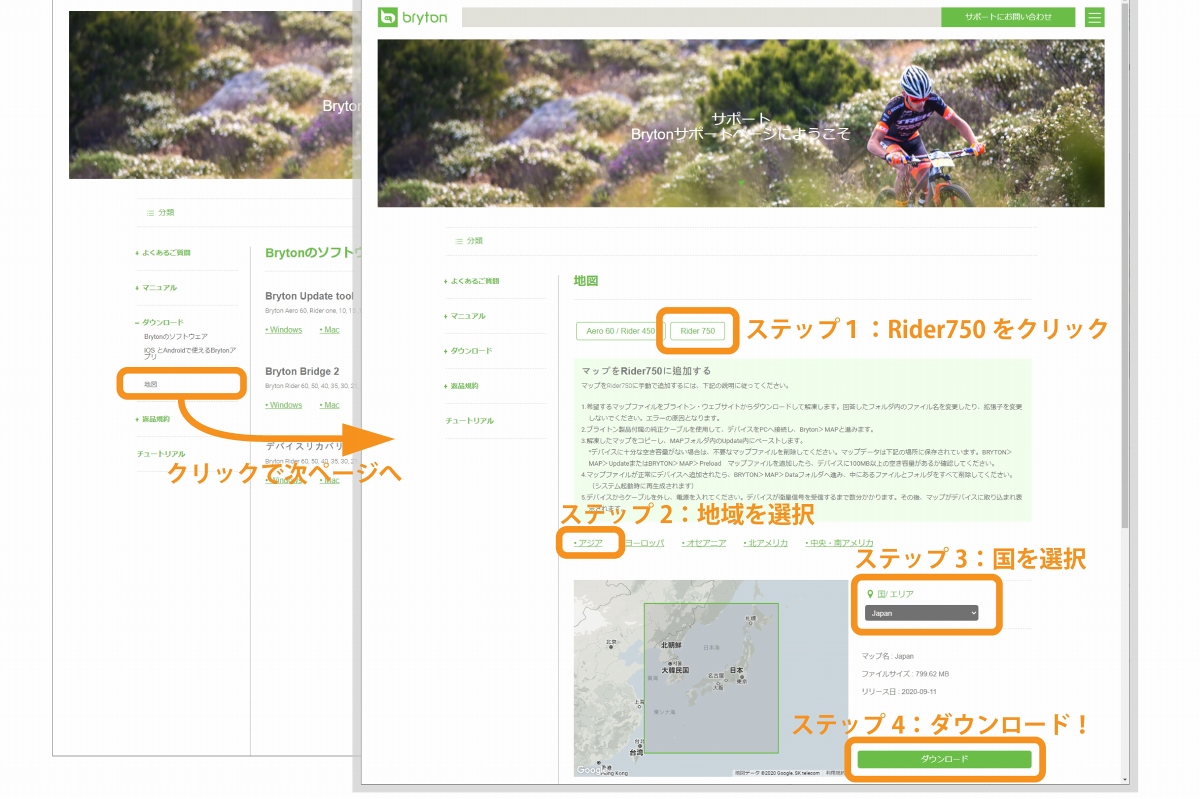1200x799 pixels.
Task: Open the hamburger menu in the front page header
Action: point(1095,17)
